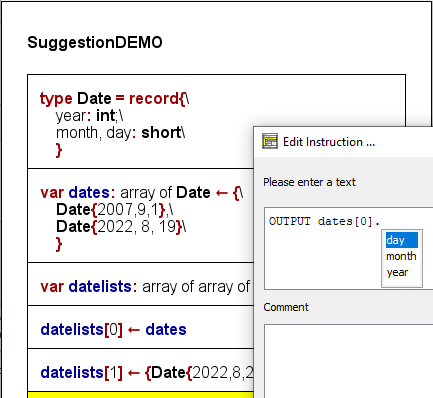The image size is (433, 398).
Task: Pick 'year' from the suggestion list
Action: point(402,272)
